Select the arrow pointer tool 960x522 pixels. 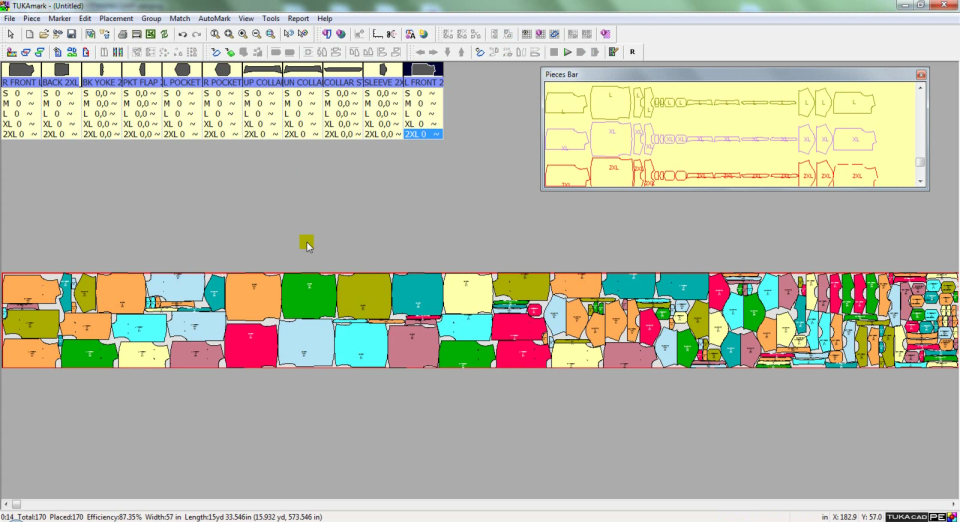point(10,34)
